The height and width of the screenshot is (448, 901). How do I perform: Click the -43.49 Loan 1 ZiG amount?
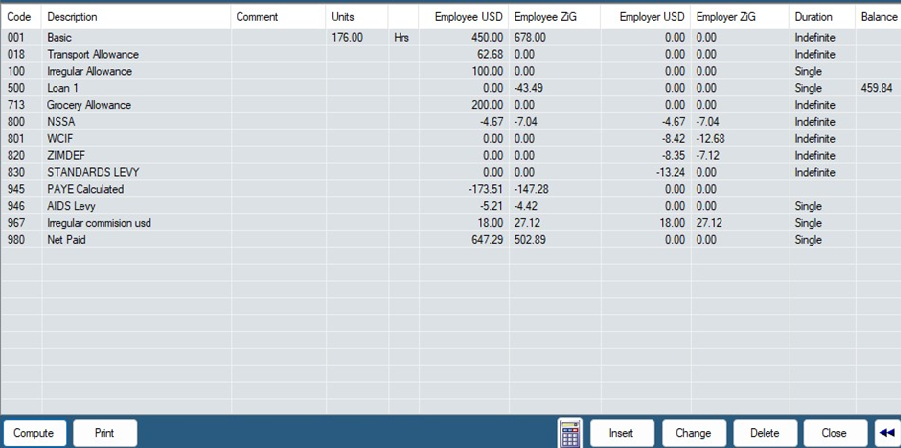pyautogui.click(x=529, y=88)
